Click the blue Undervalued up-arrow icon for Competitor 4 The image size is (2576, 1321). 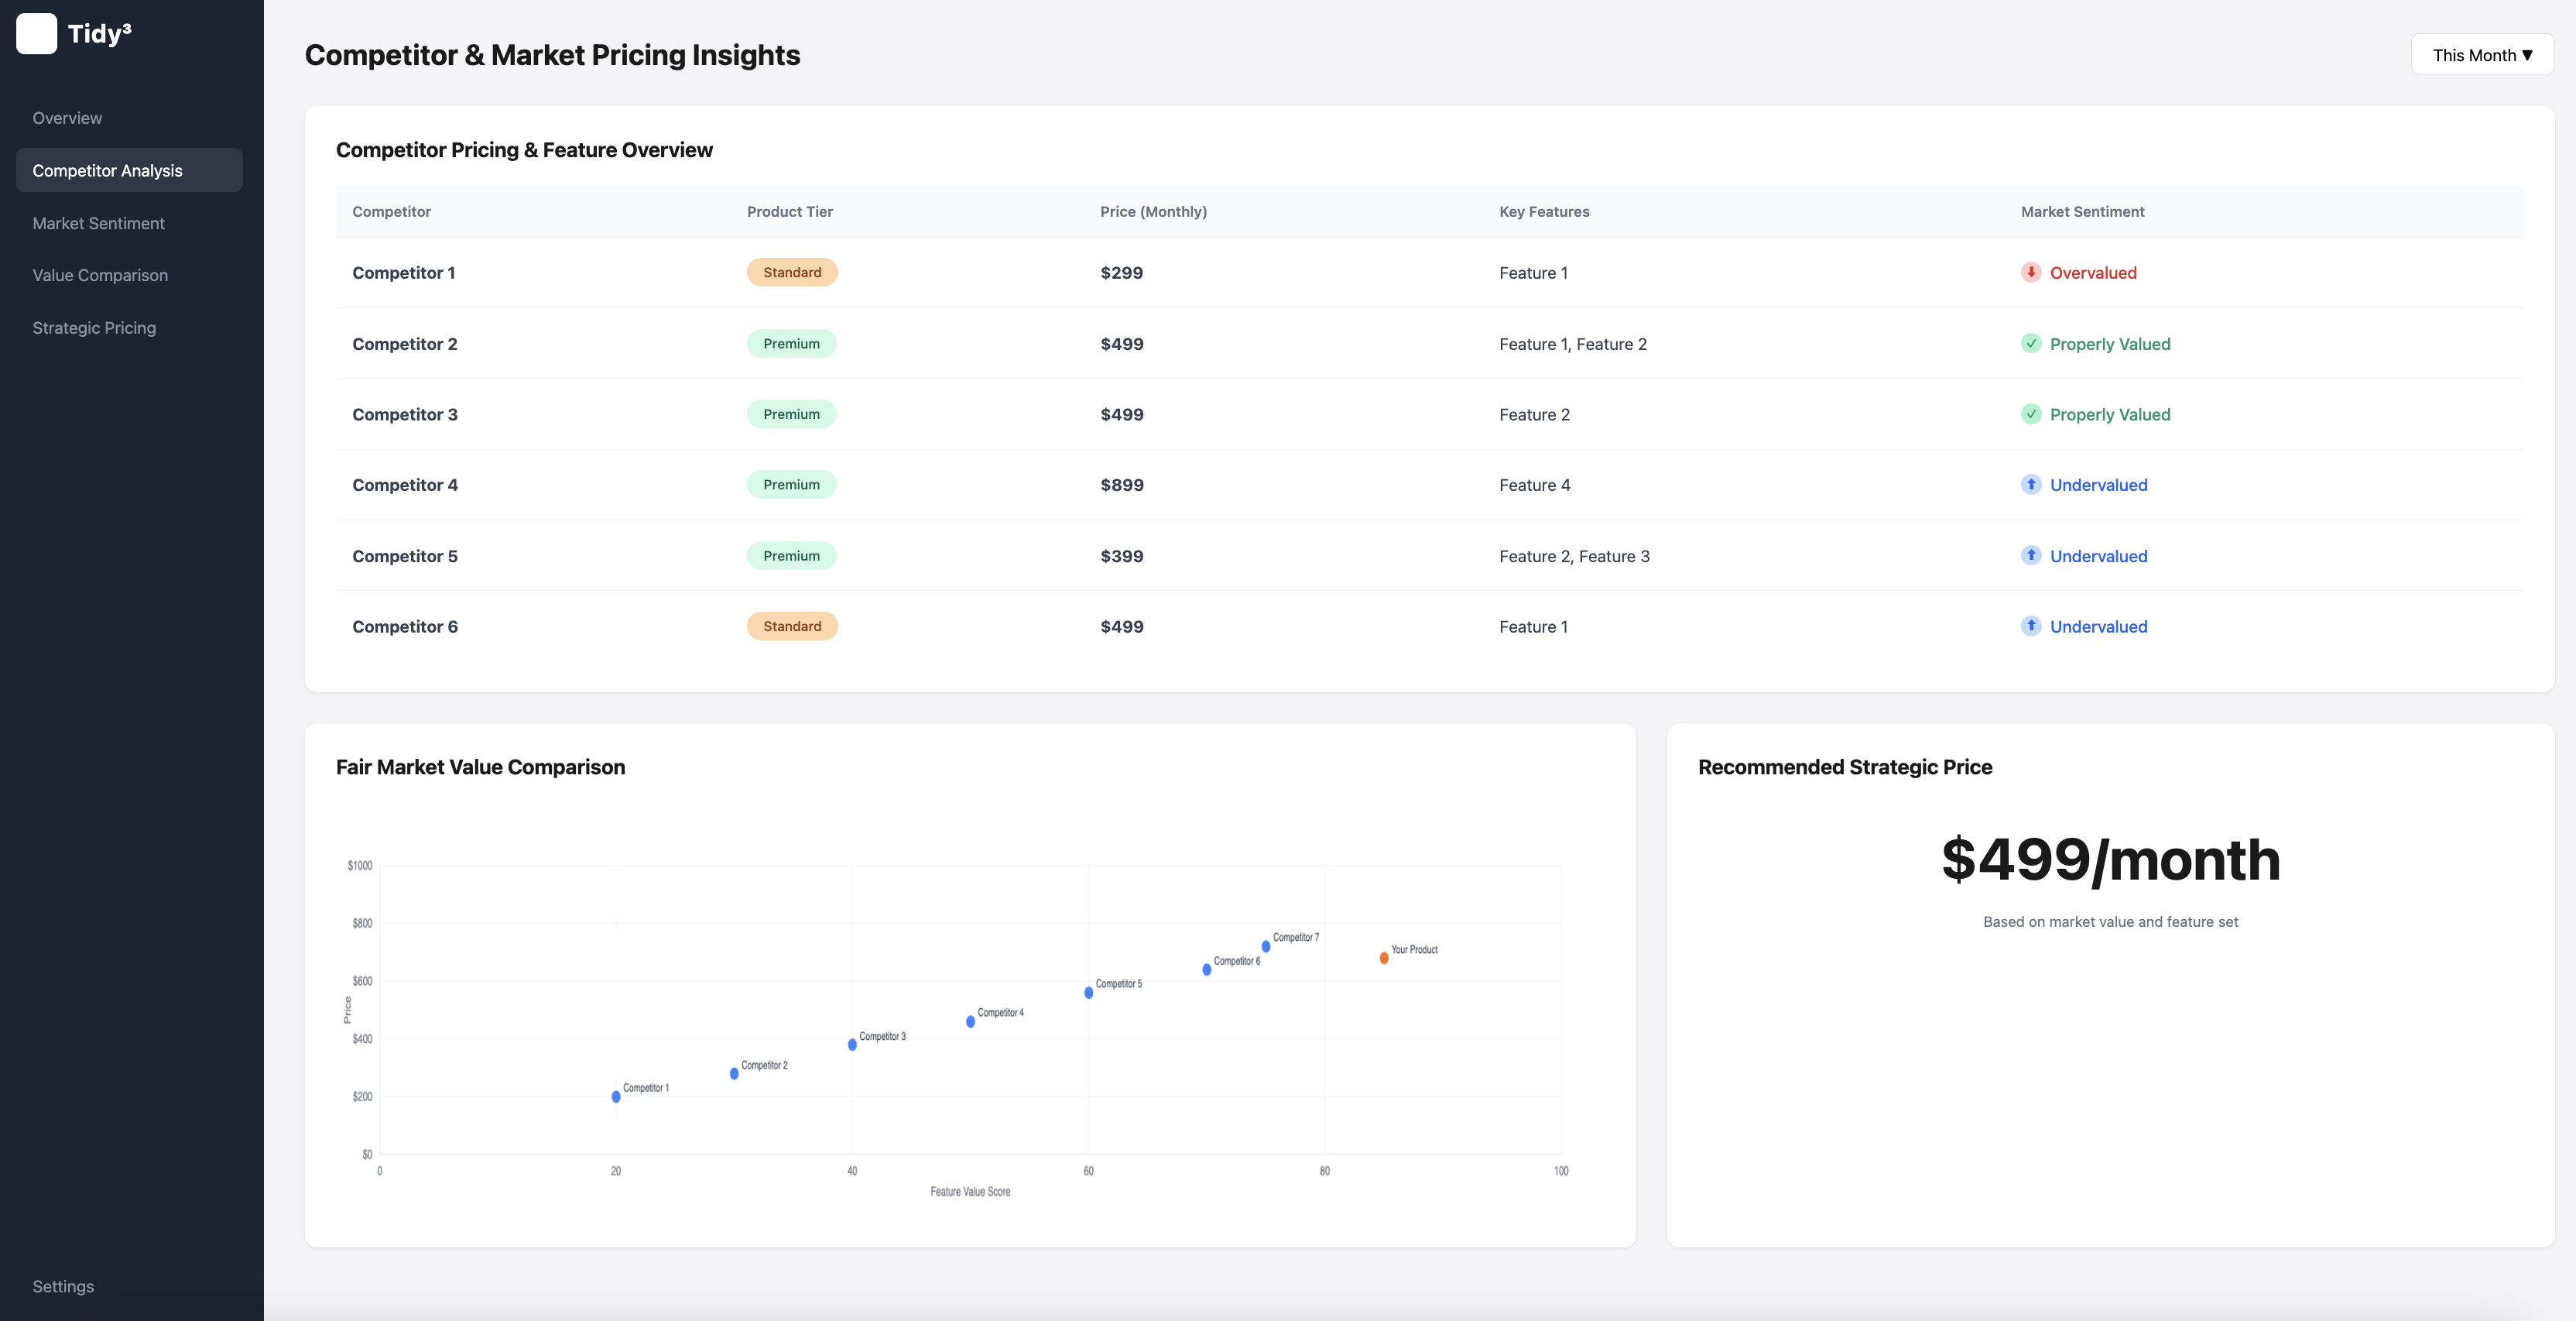(2030, 484)
